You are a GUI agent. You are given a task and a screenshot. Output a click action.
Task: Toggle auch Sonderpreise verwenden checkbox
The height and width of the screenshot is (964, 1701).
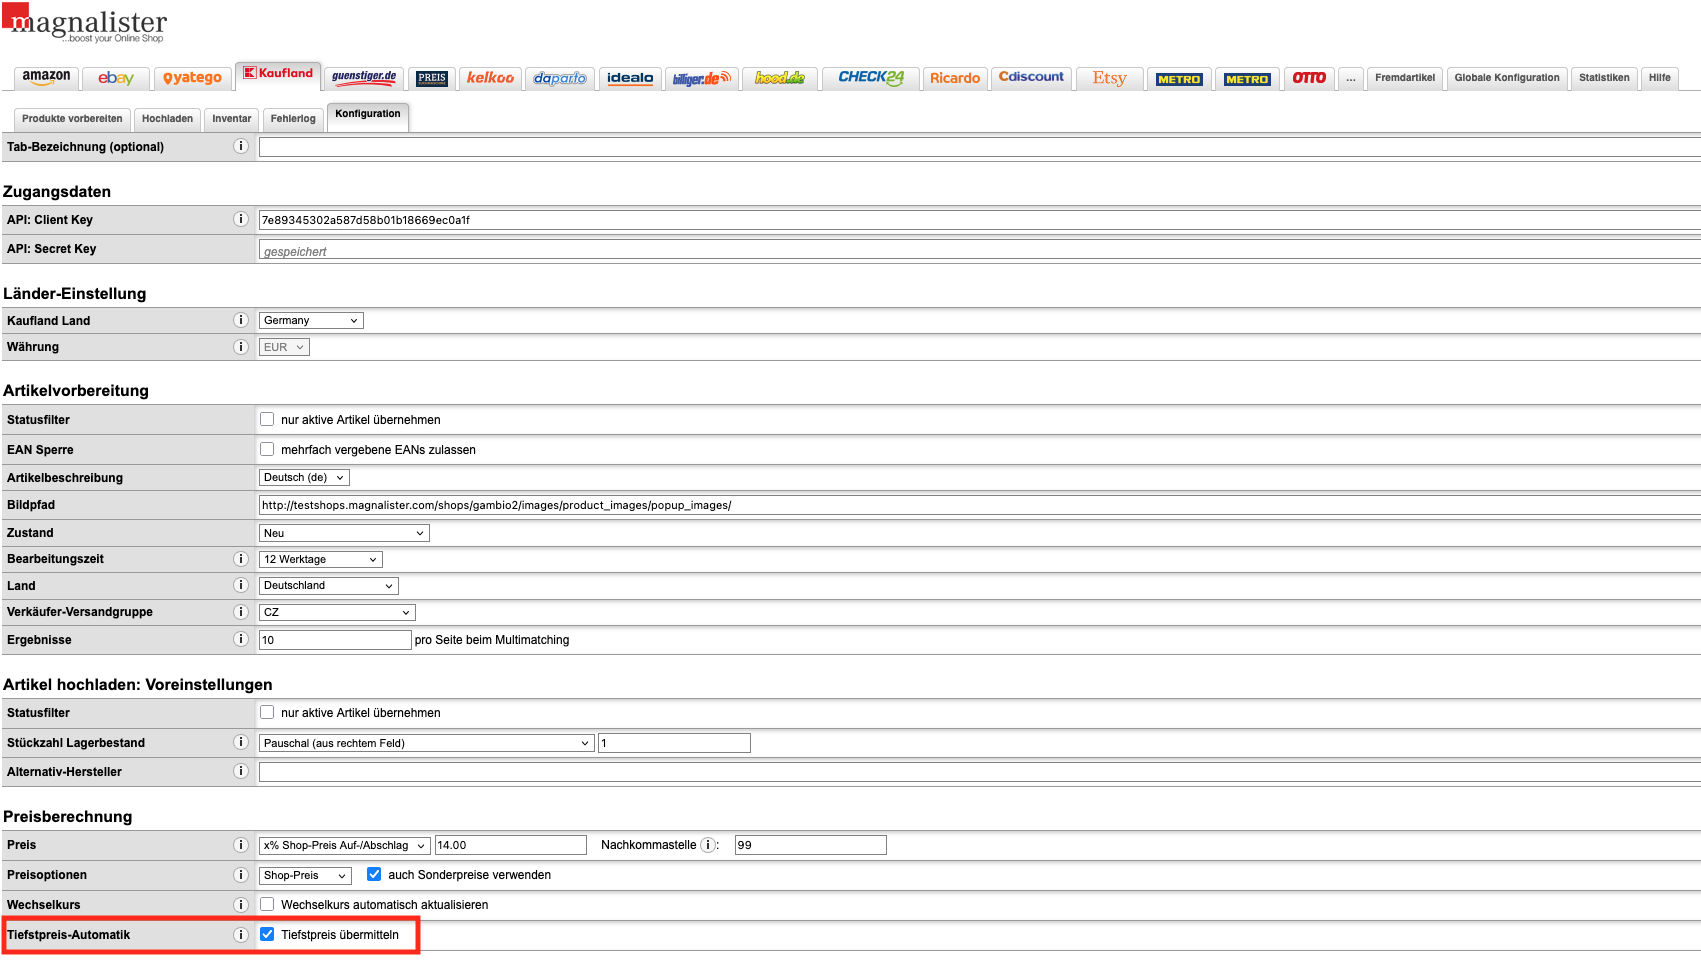pyautogui.click(x=374, y=875)
